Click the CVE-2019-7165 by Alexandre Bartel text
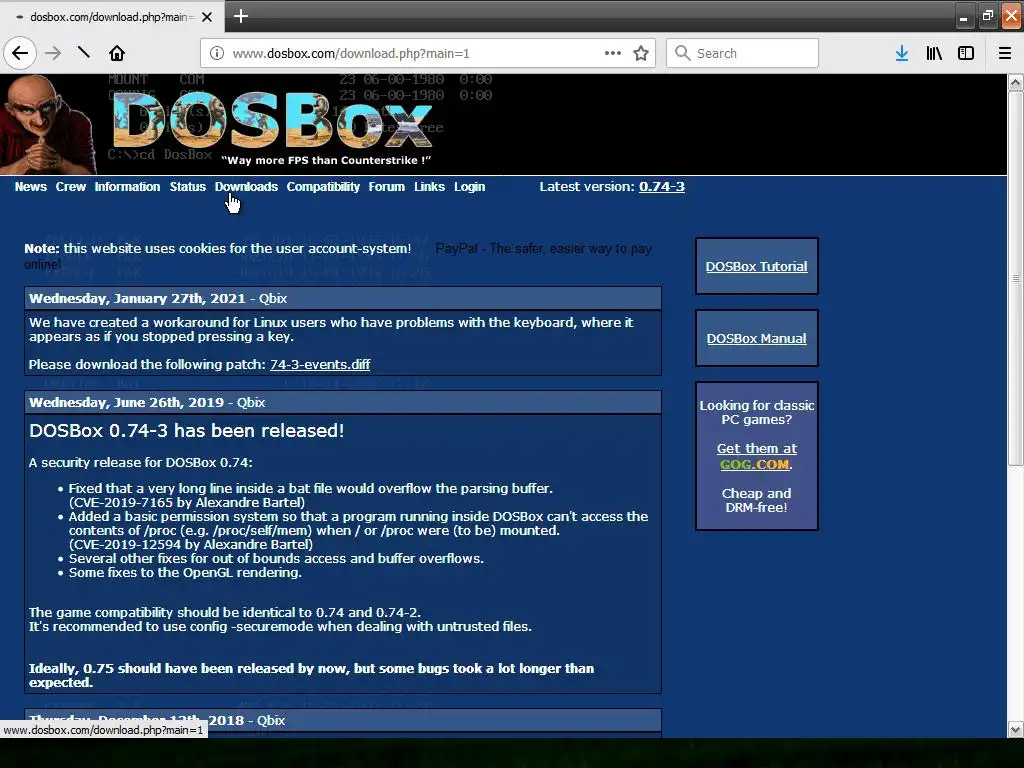This screenshot has height=768, width=1024. coord(187,503)
